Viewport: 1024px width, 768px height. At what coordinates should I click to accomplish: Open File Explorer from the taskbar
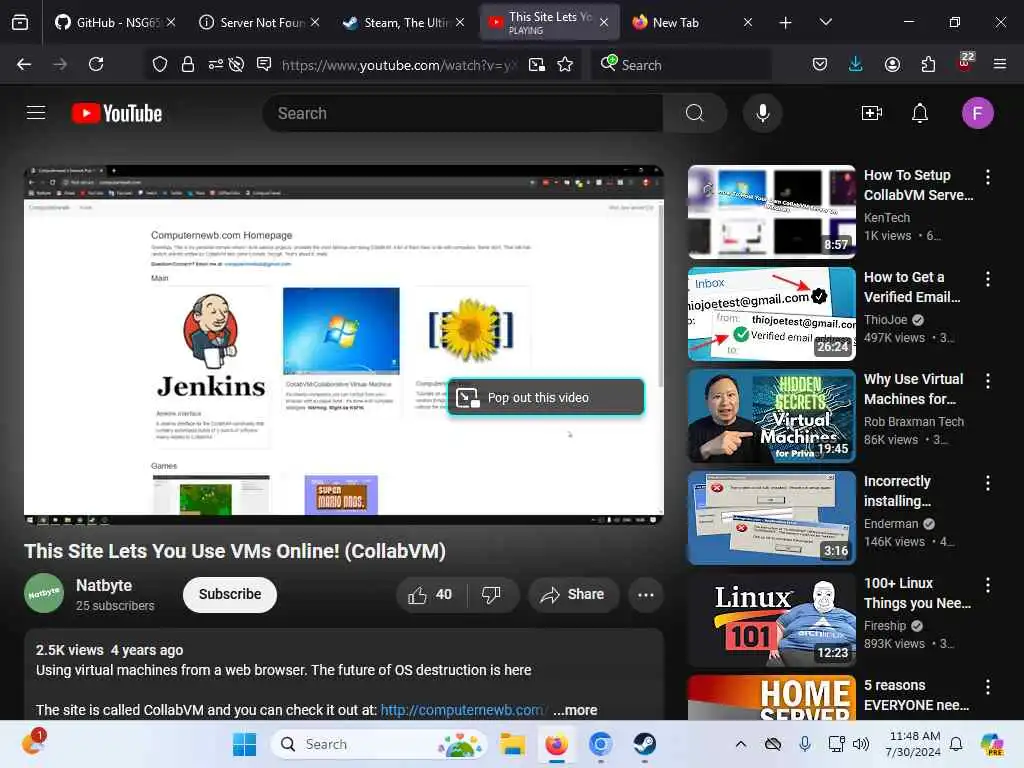pos(513,744)
